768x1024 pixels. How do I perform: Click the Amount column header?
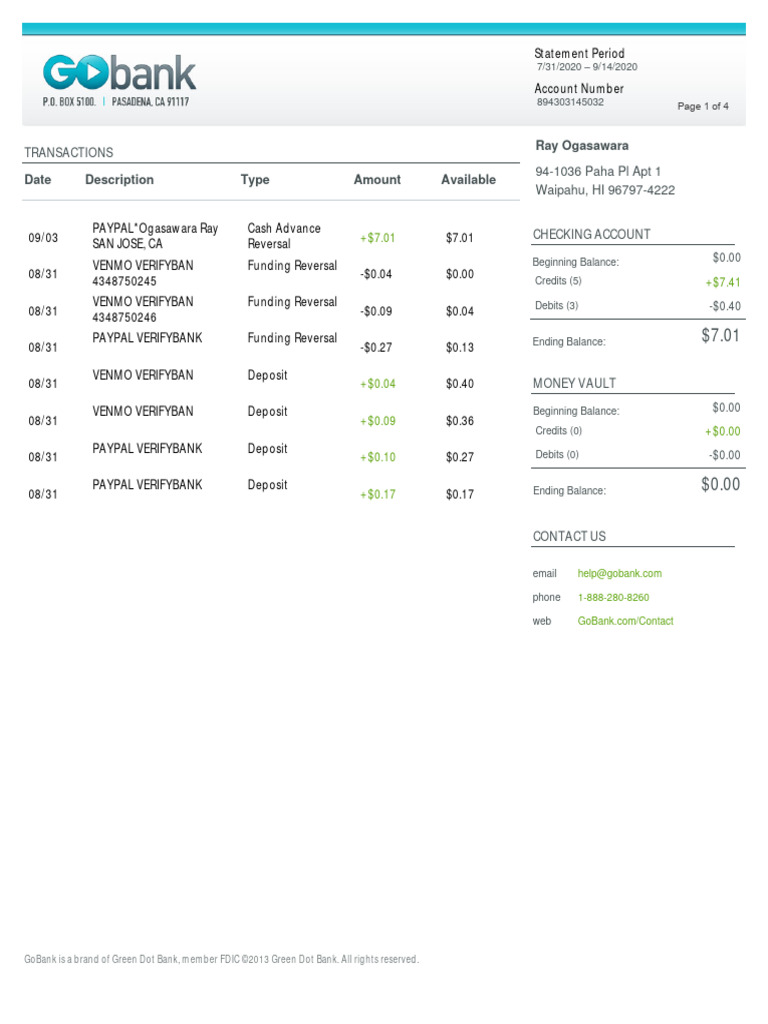(x=377, y=180)
